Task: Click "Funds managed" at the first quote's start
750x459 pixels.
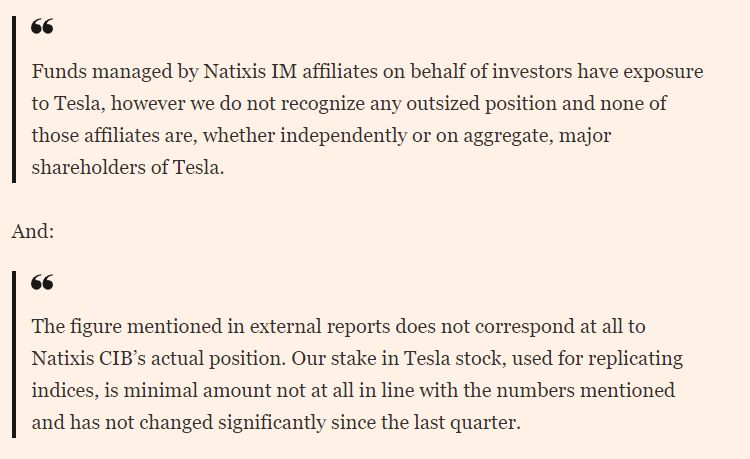Action: click(88, 72)
